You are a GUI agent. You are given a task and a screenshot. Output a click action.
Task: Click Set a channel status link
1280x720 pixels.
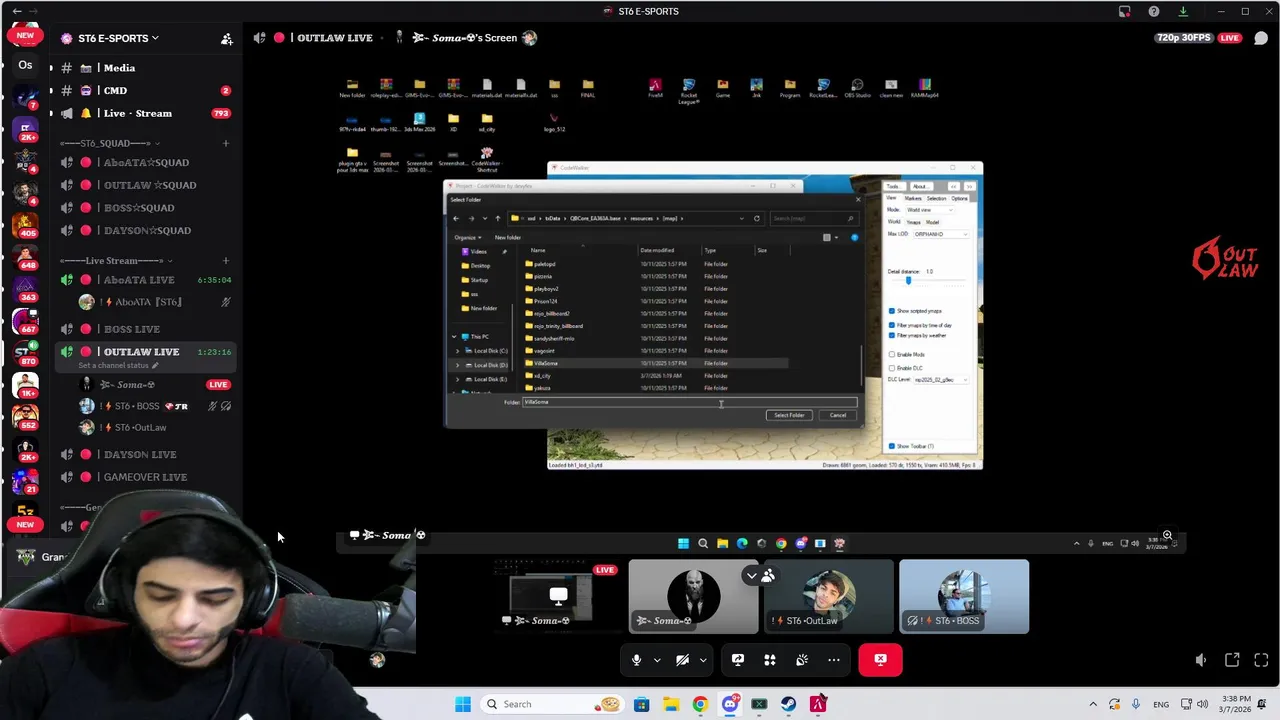pos(116,365)
